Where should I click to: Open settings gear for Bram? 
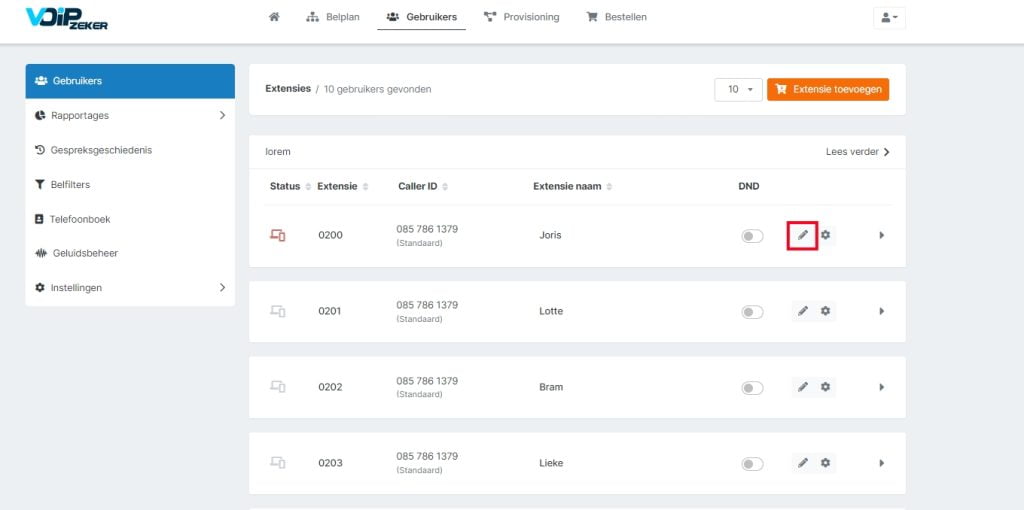click(x=825, y=387)
